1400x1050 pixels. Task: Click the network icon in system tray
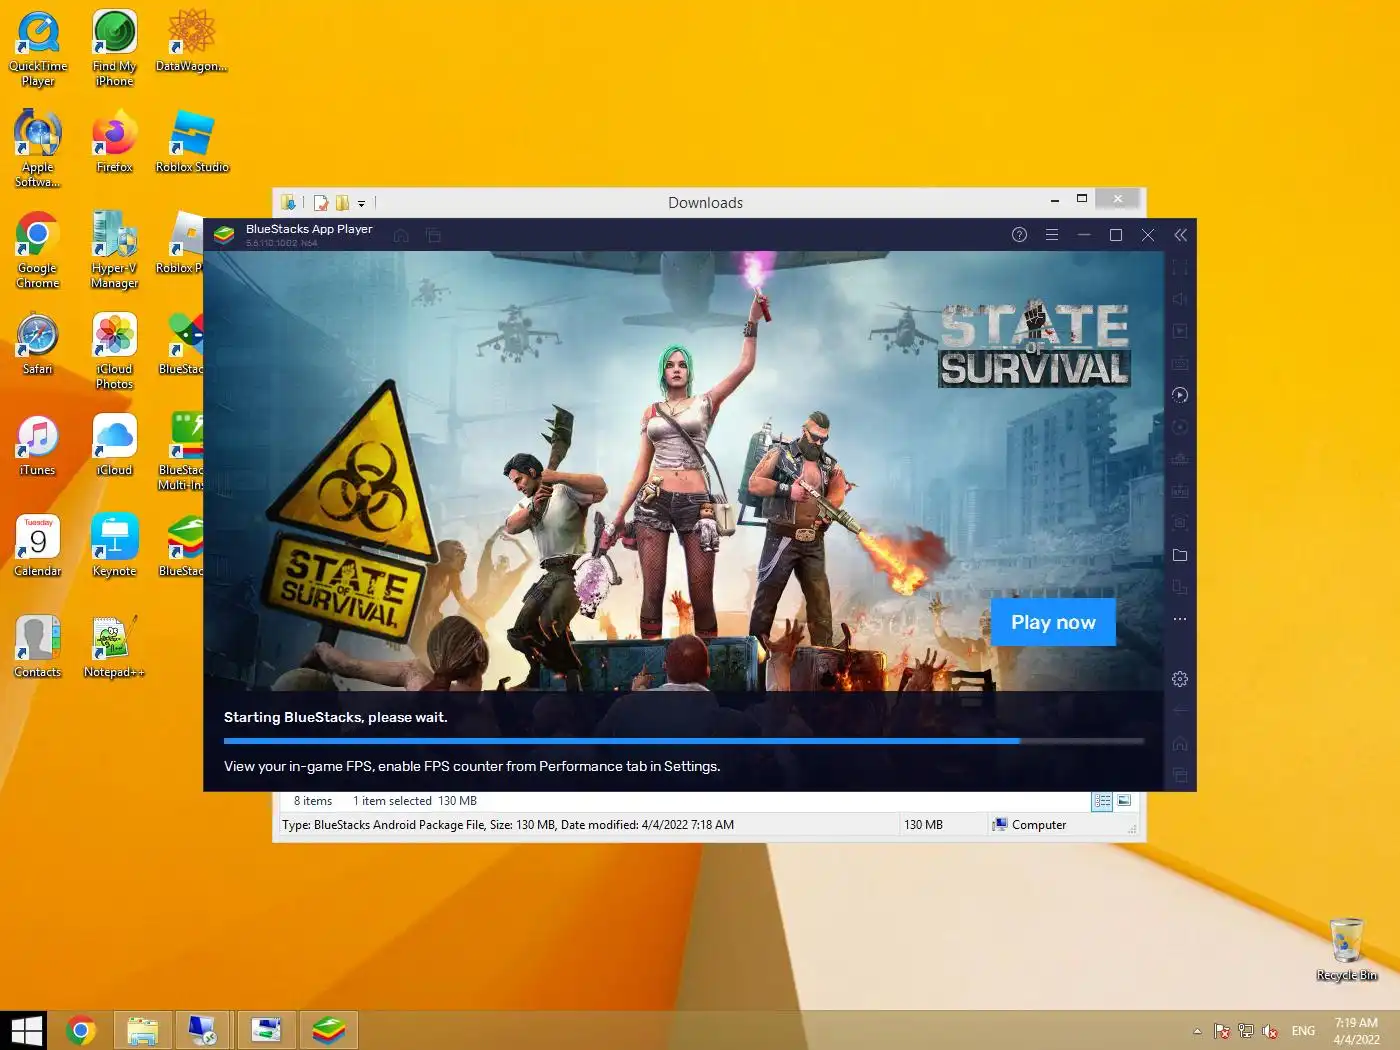tap(1246, 1031)
